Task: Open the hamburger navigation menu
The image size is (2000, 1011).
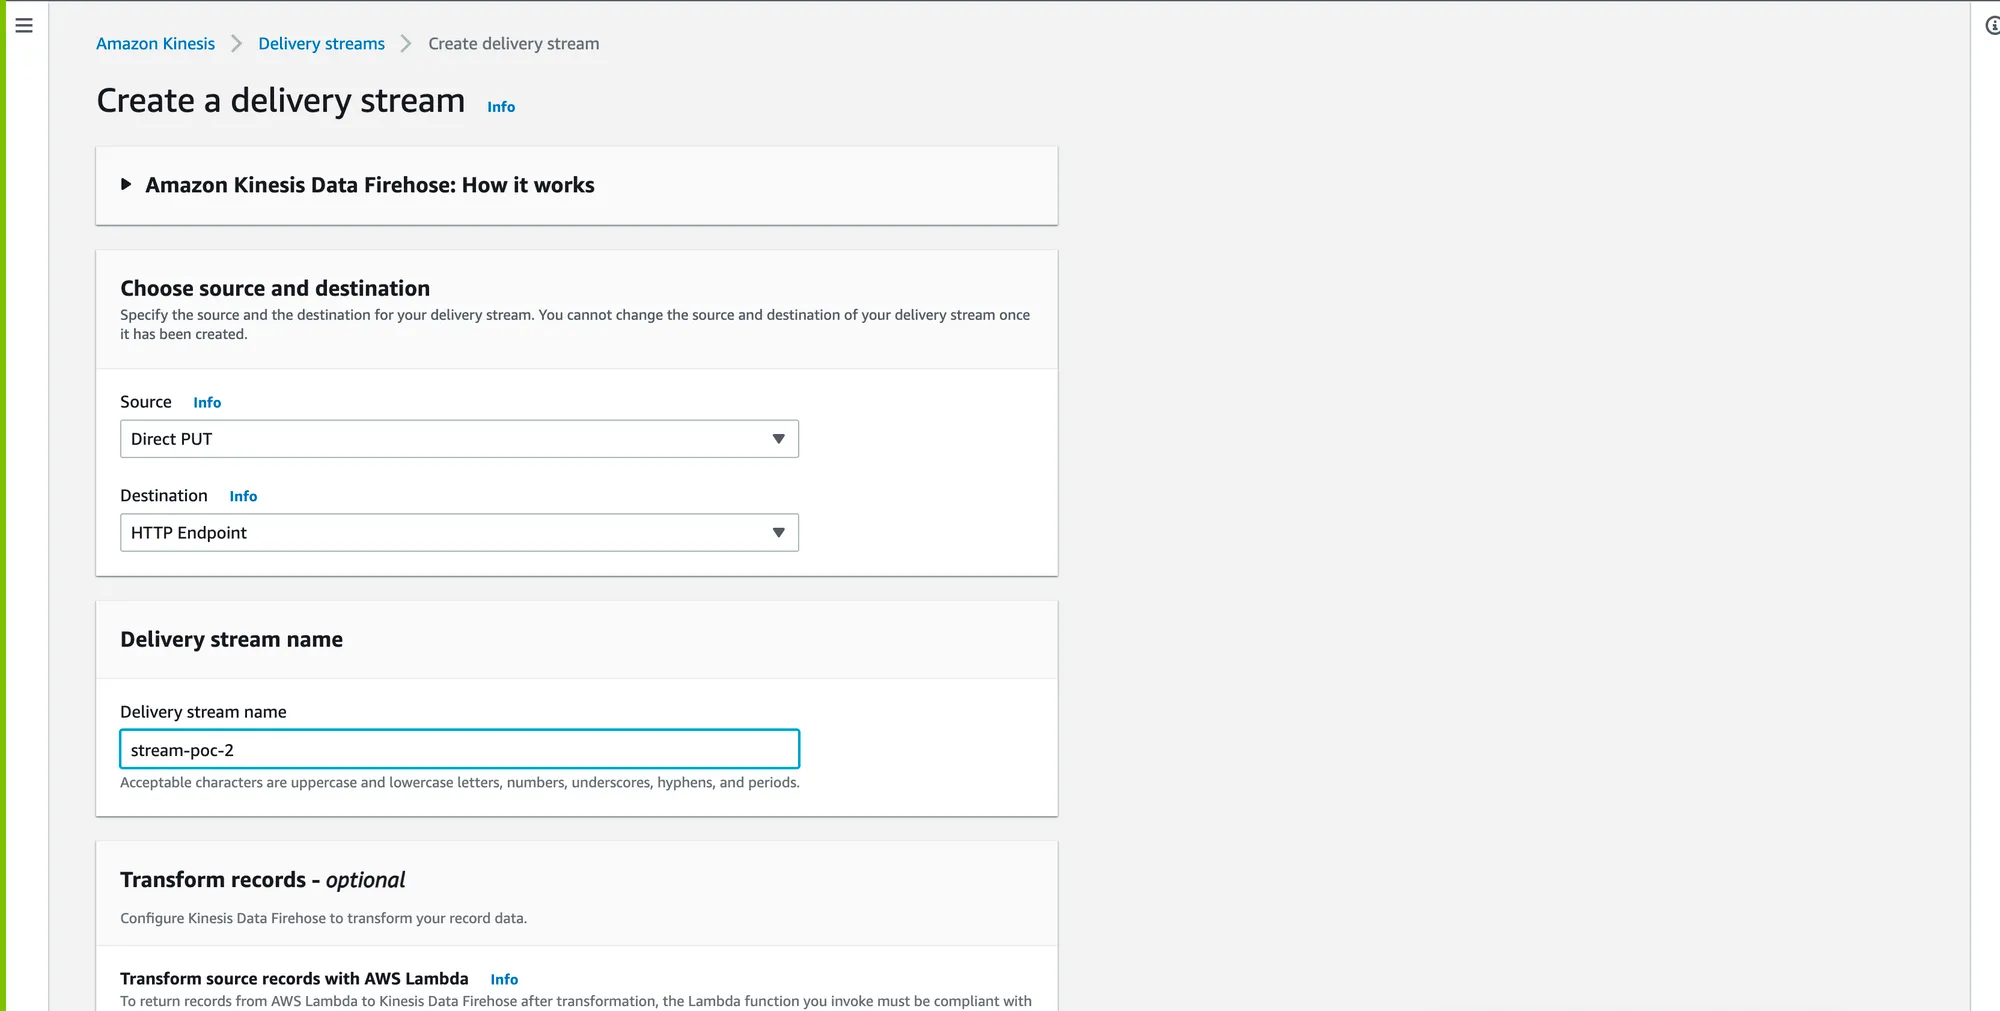Action: click(24, 26)
